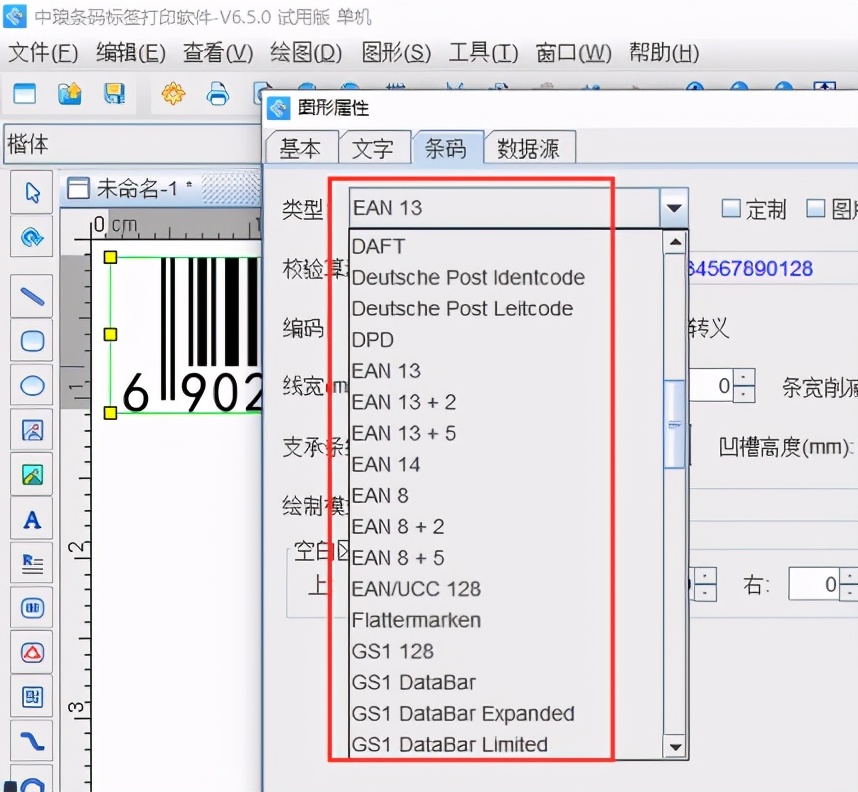Viewport: 858px width, 792px height.
Task: Click scroll-down arrow of the type list
Action: [675, 747]
